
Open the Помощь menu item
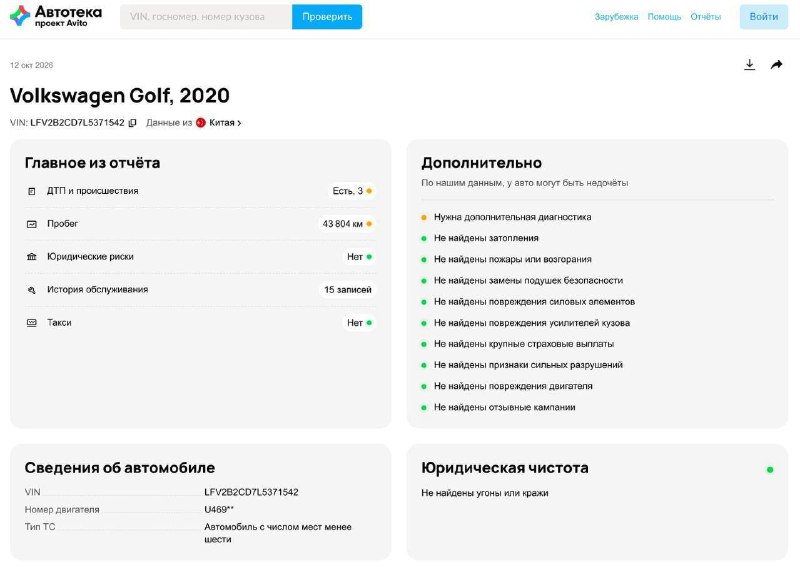tap(664, 17)
